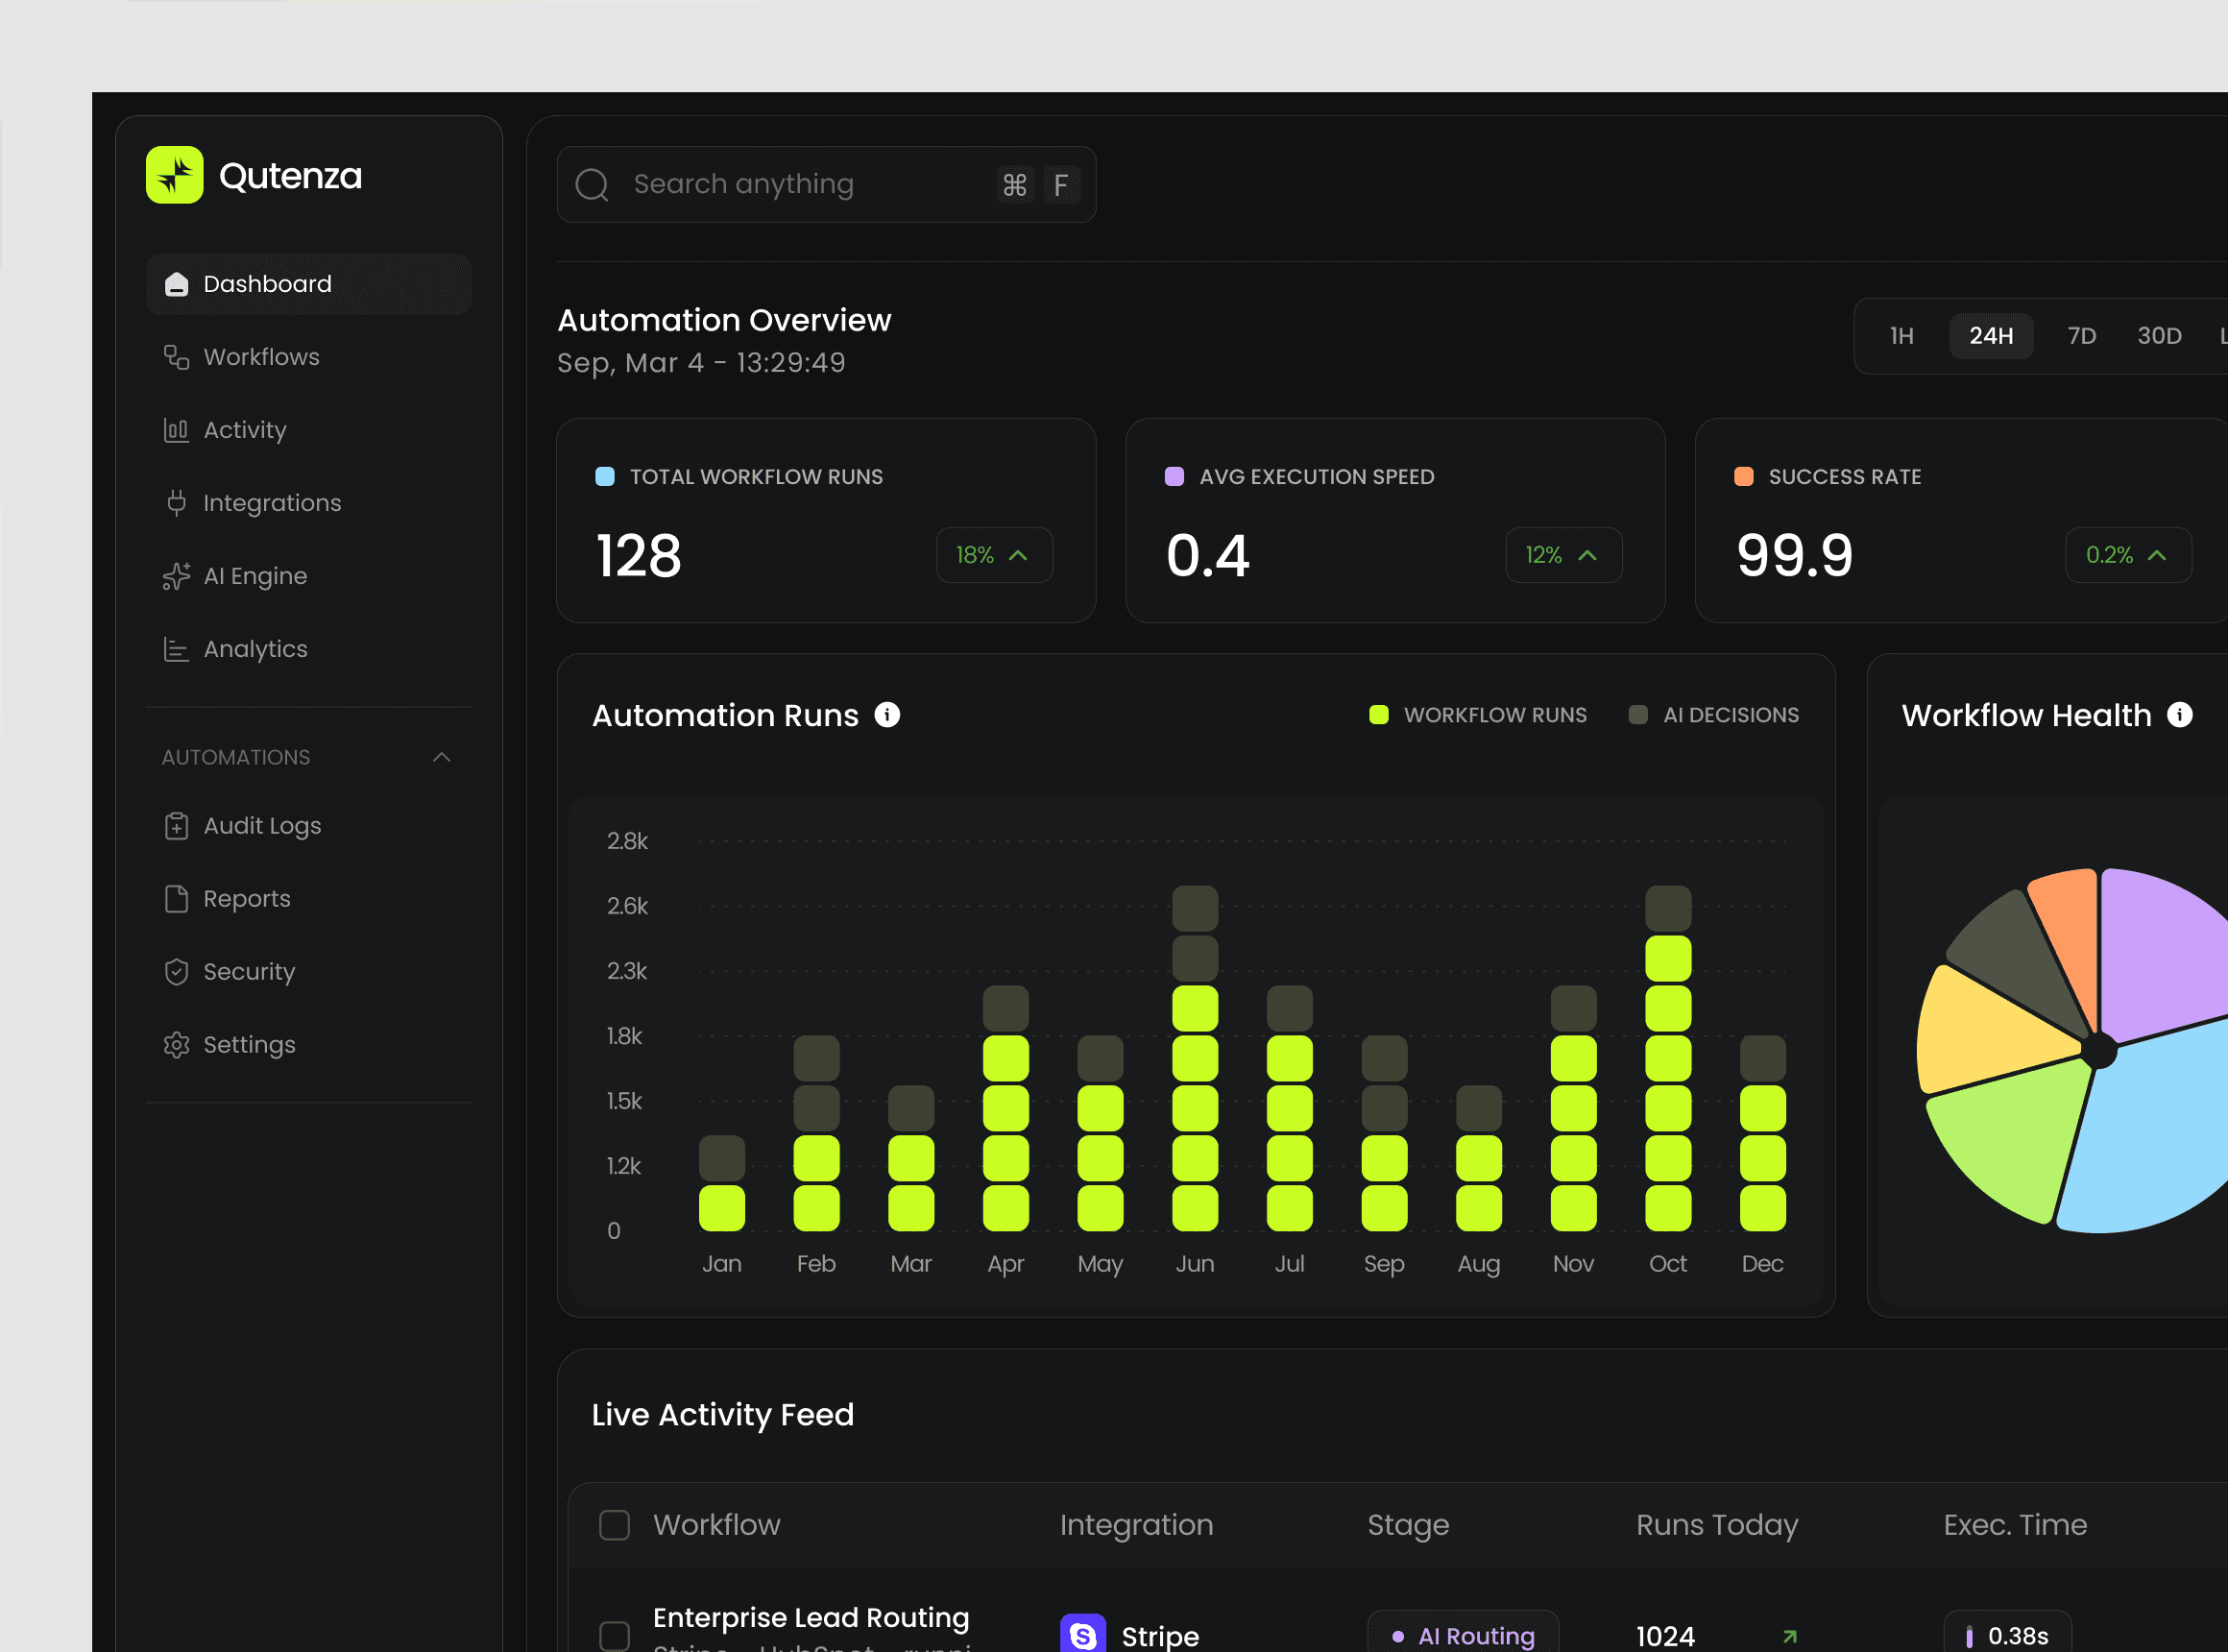
Task: Click the Automation Overview date text
Action: [701, 362]
